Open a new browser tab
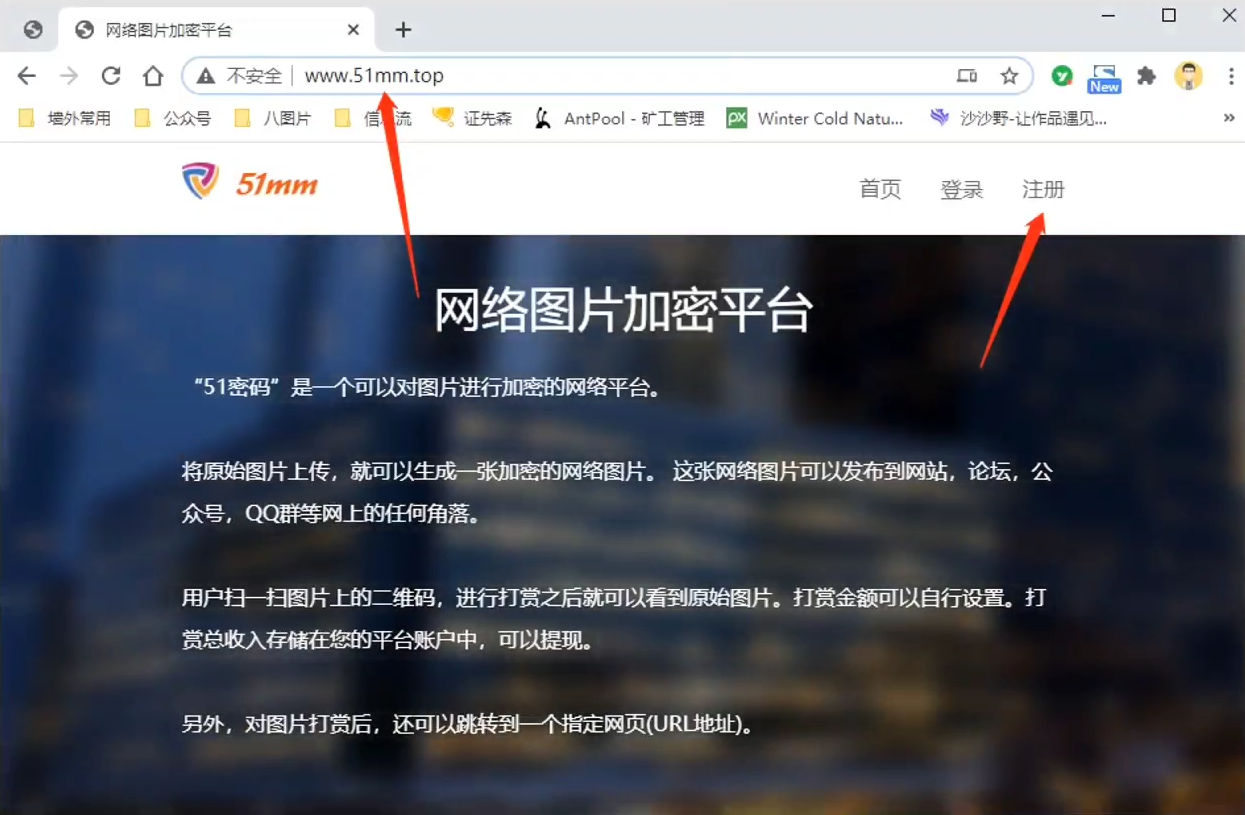Viewport: 1245px width, 815px height. pos(403,30)
